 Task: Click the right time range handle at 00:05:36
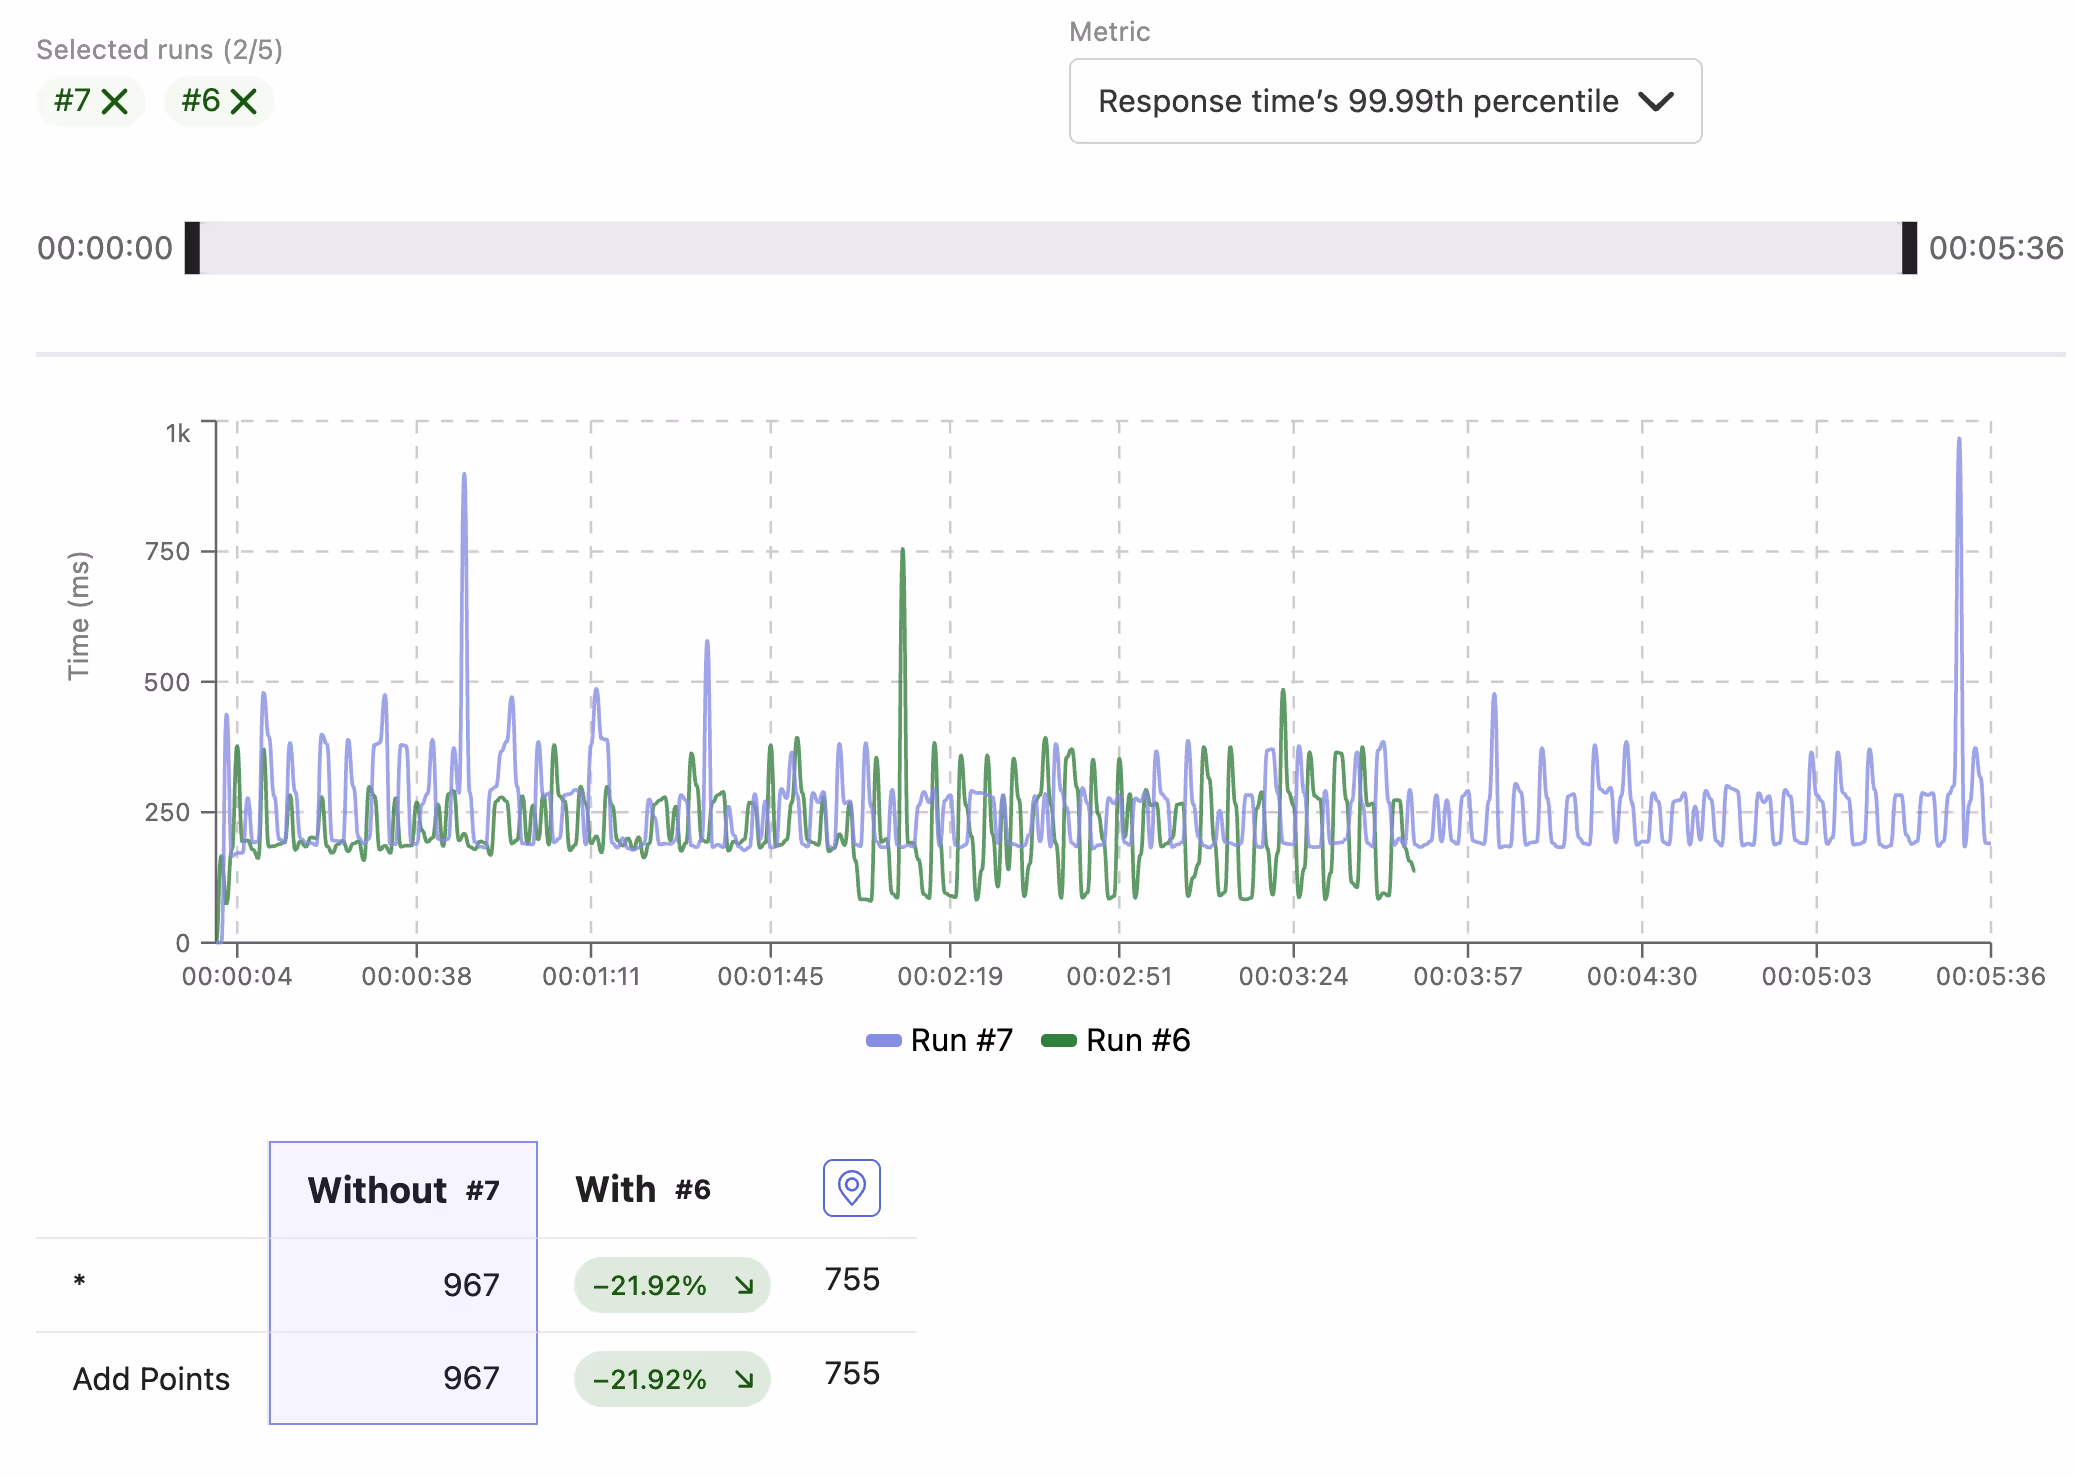(x=1909, y=248)
